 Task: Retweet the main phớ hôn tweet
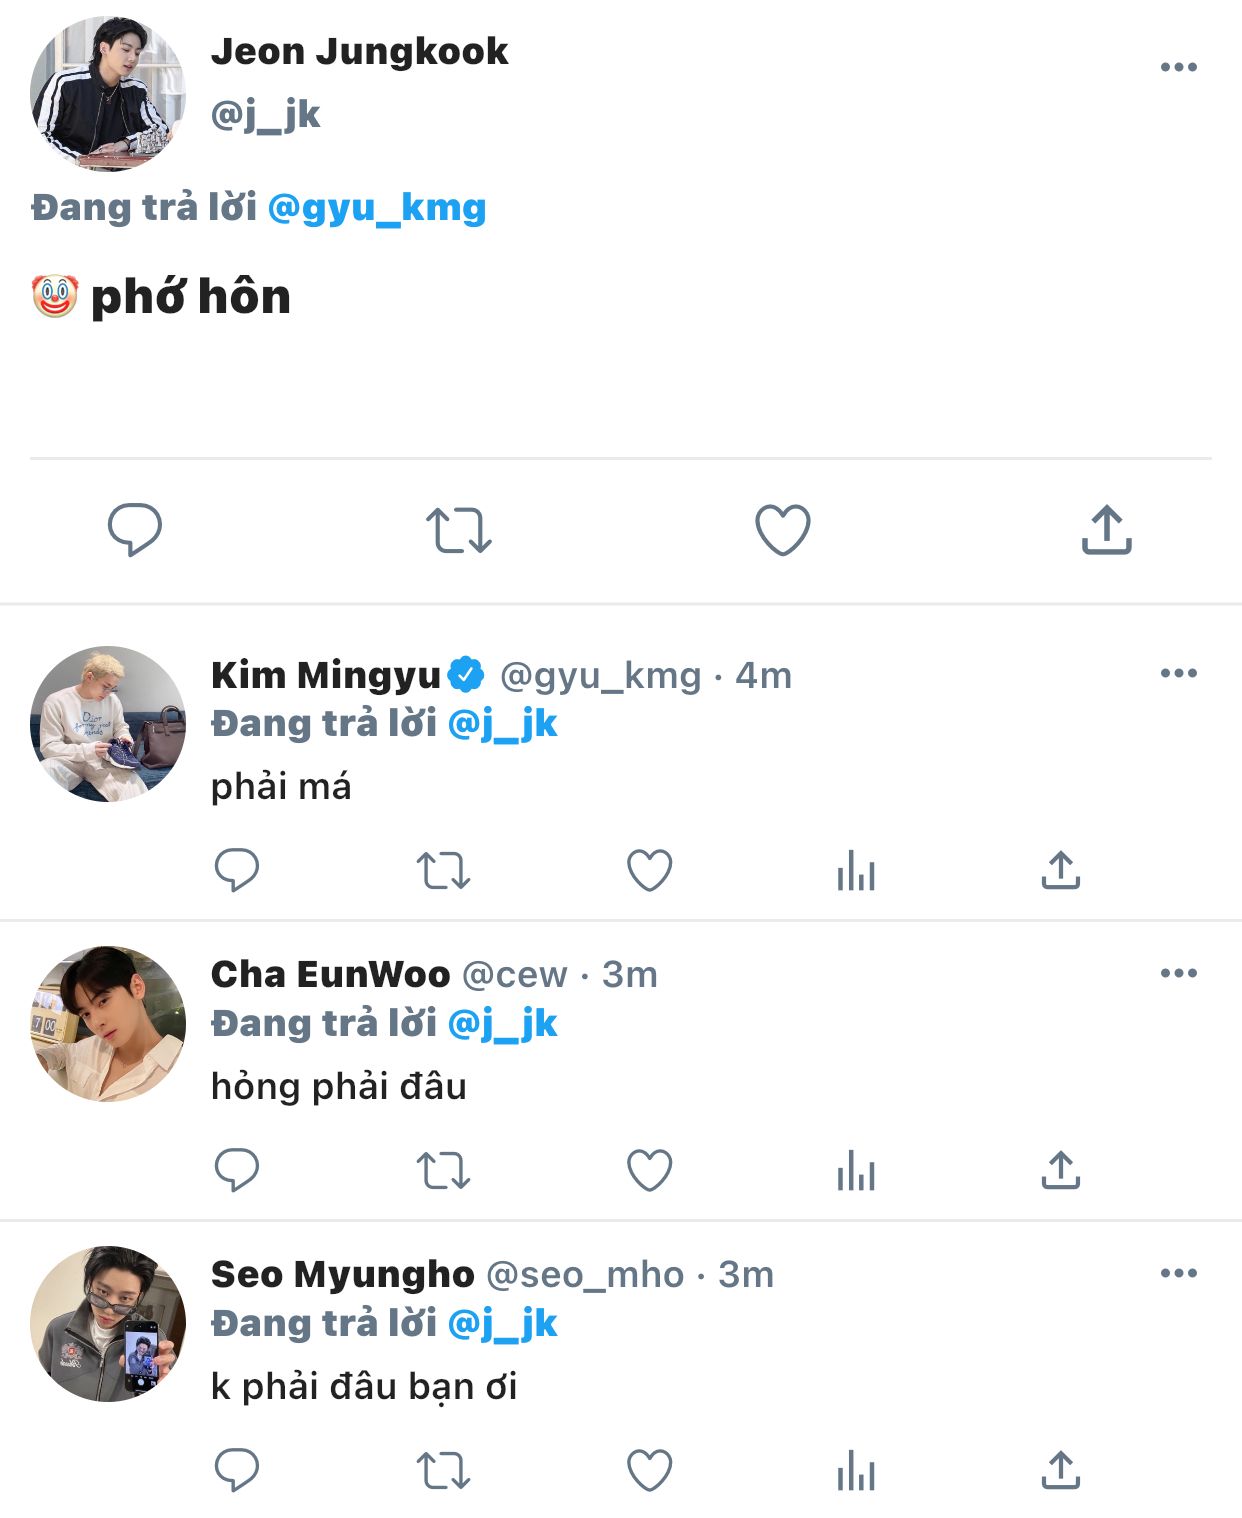[459, 530]
